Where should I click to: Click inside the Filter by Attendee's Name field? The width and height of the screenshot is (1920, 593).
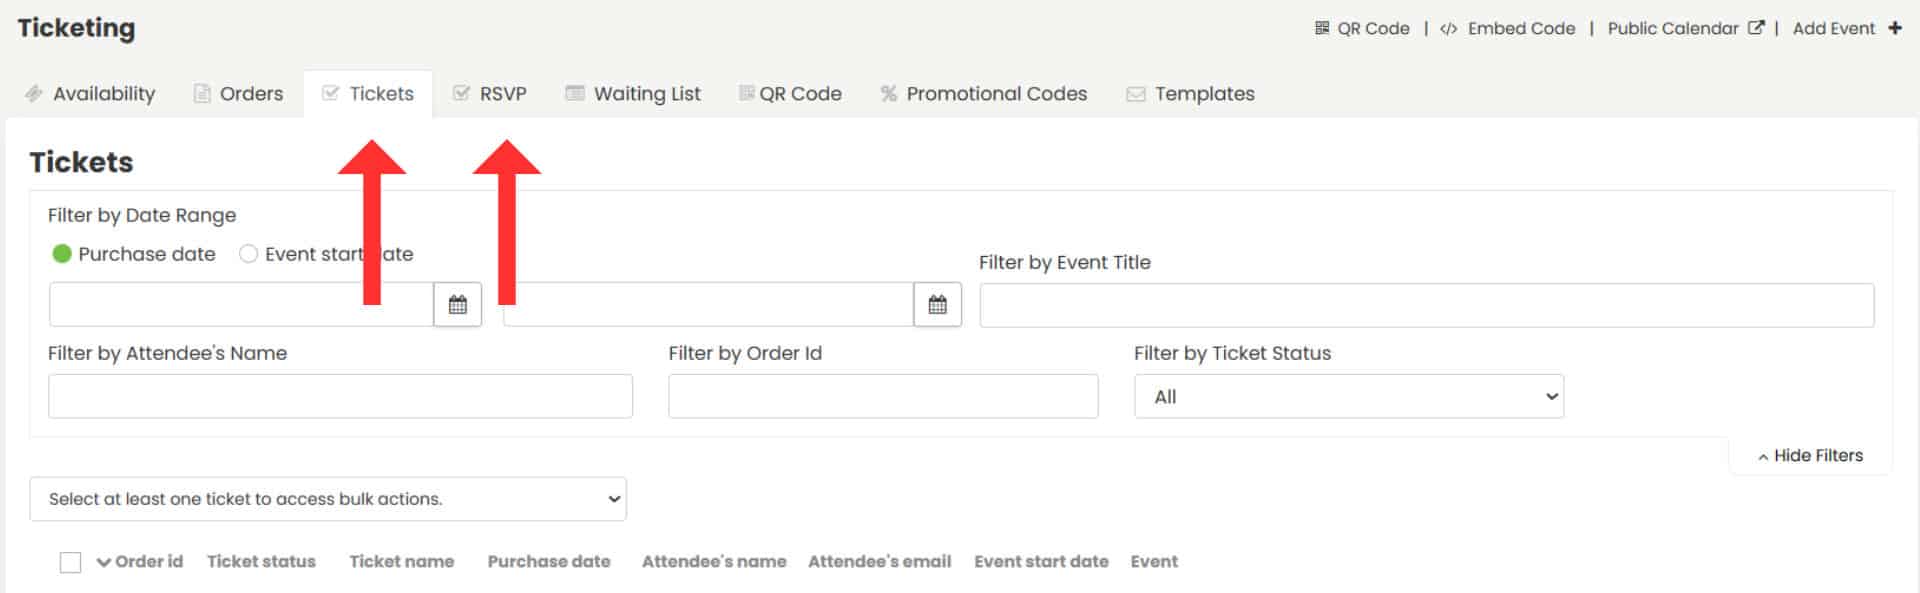click(340, 396)
